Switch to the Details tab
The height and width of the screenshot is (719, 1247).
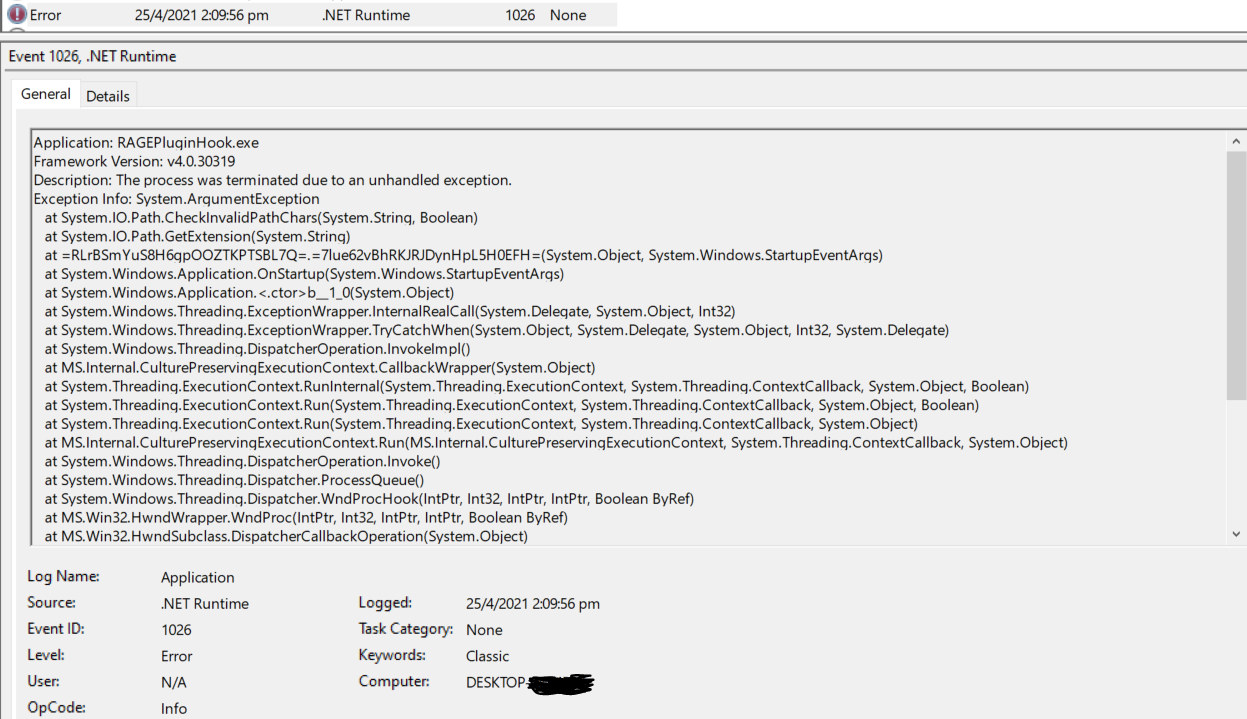click(108, 96)
